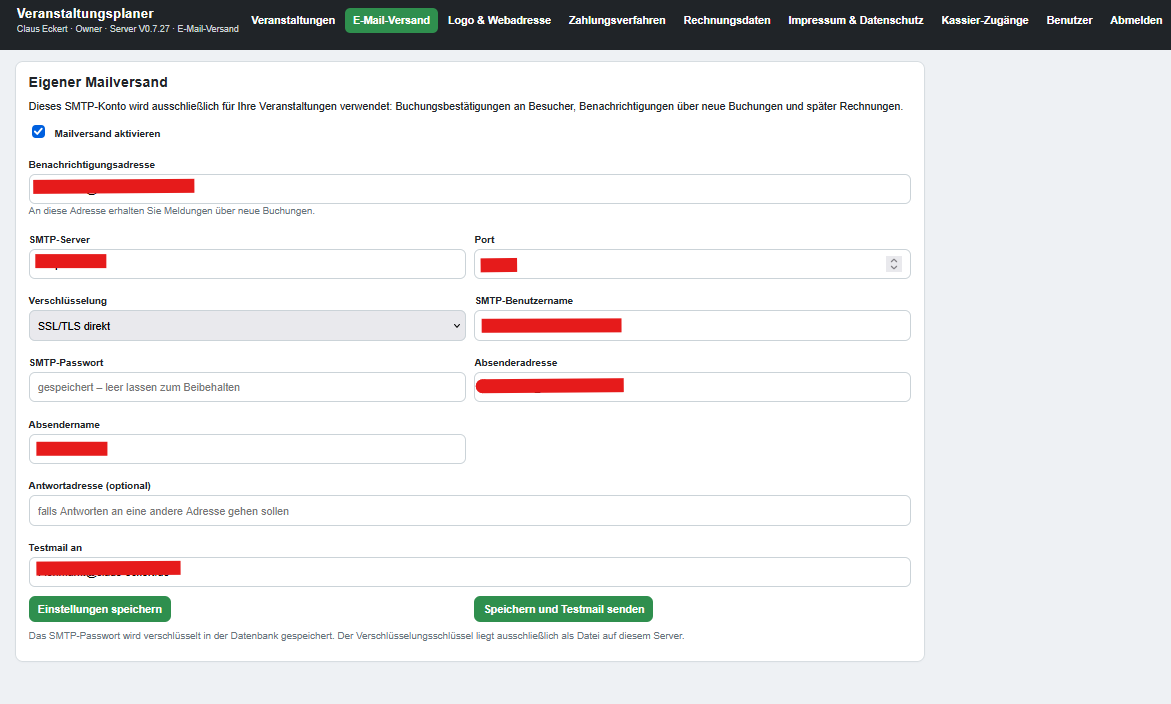The height and width of the screenshot is (704, 1171).
Task: Open Logo & Webadresse settings
Action: coord(499,20)
